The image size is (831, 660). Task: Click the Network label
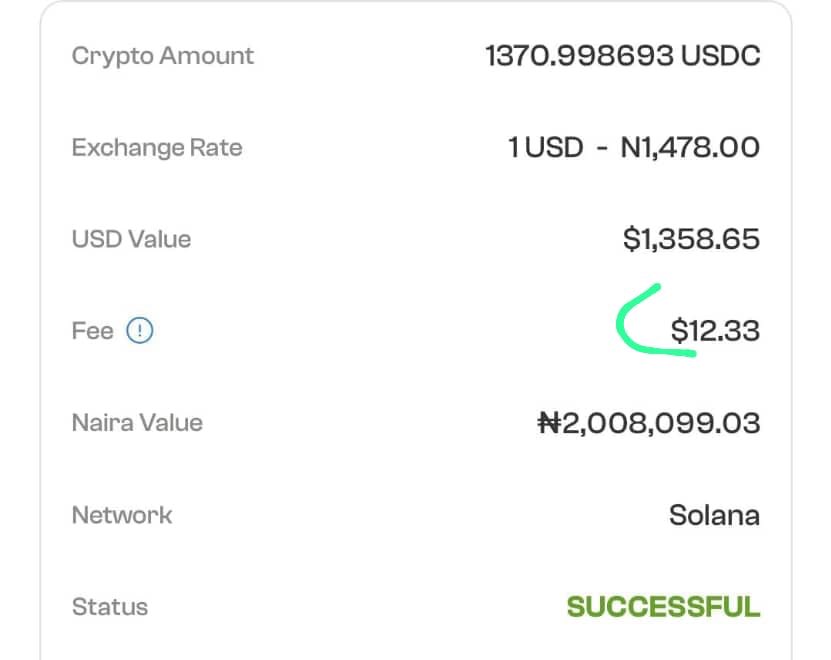122,515
